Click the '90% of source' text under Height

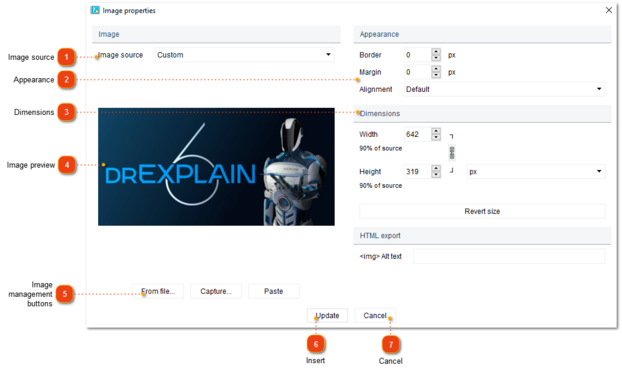380,186
